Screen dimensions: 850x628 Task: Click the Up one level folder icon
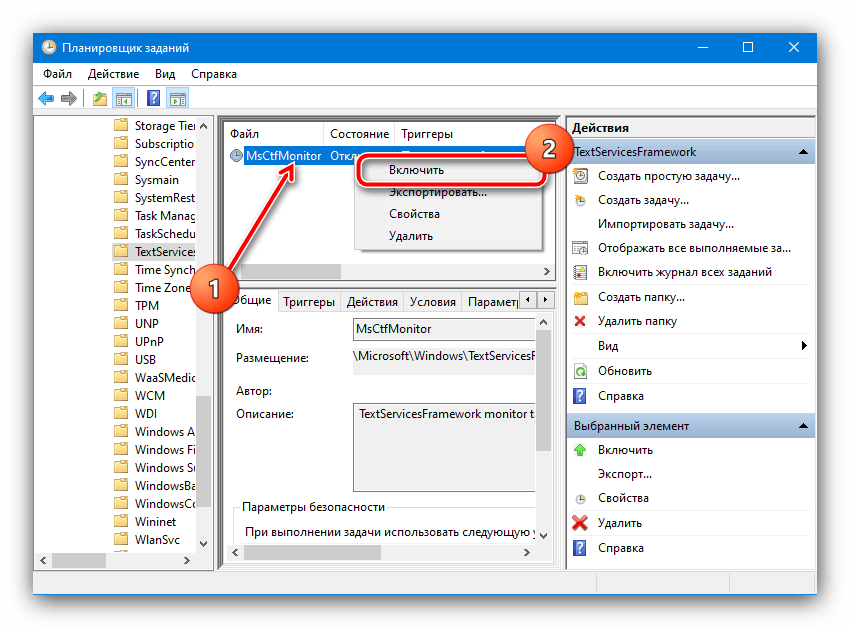[x=100, y=99]
